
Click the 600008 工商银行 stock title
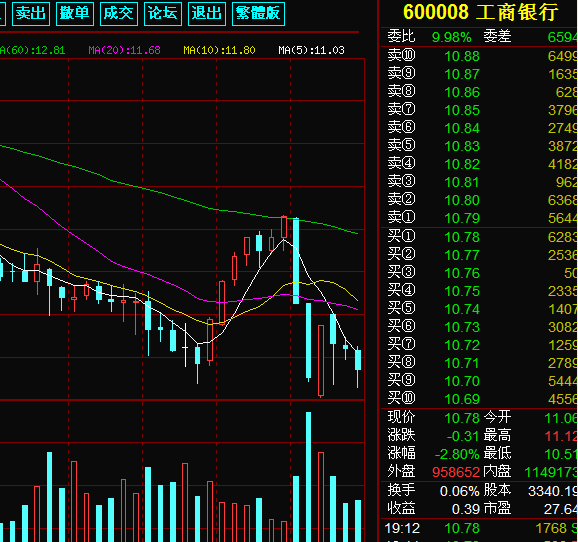(x=480, y=12)
